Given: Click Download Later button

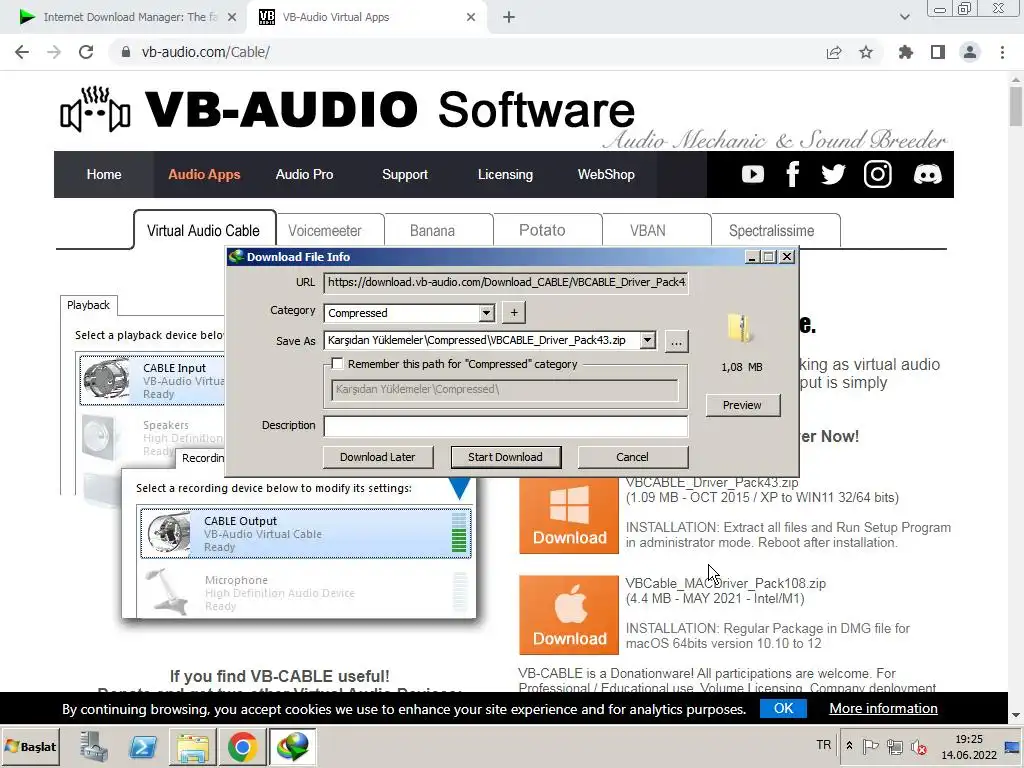Looking at the screenshot, I should point(377,457).
